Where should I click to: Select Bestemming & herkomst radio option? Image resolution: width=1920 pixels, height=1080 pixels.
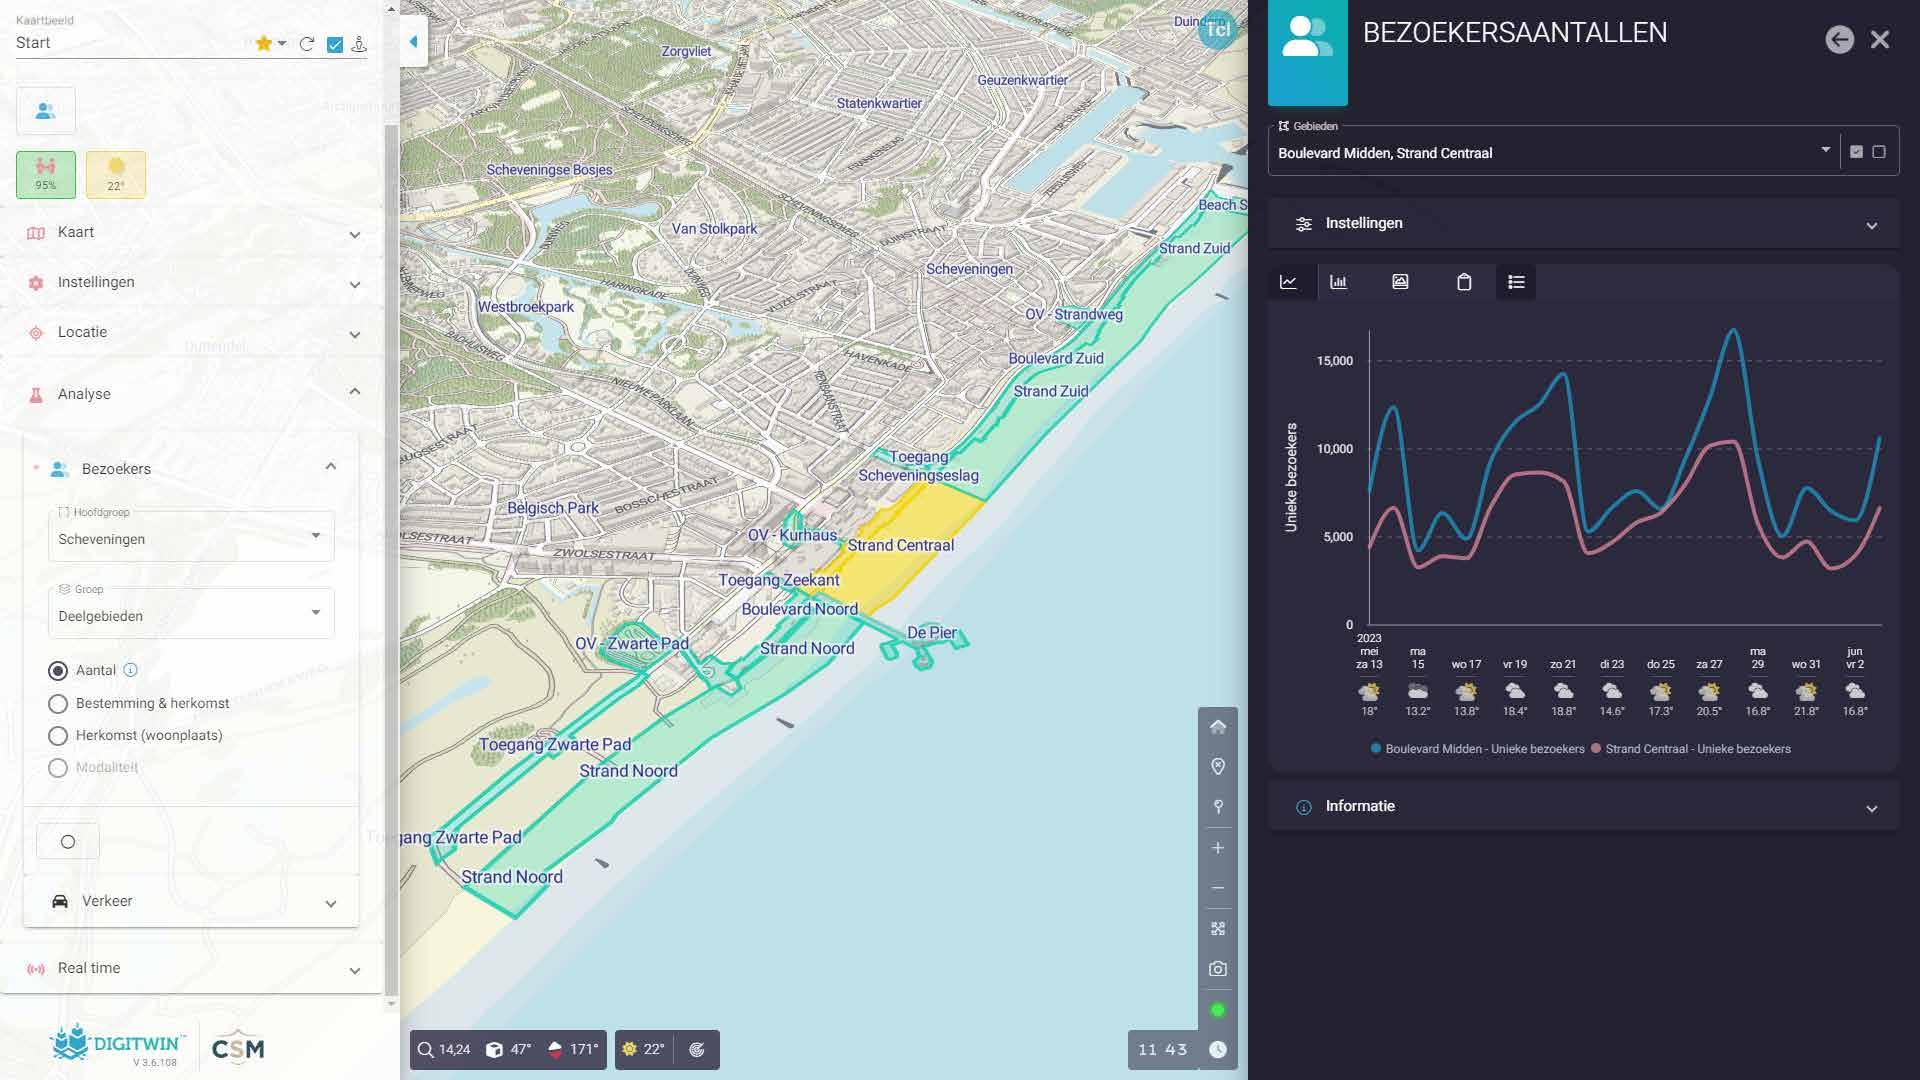58,704
